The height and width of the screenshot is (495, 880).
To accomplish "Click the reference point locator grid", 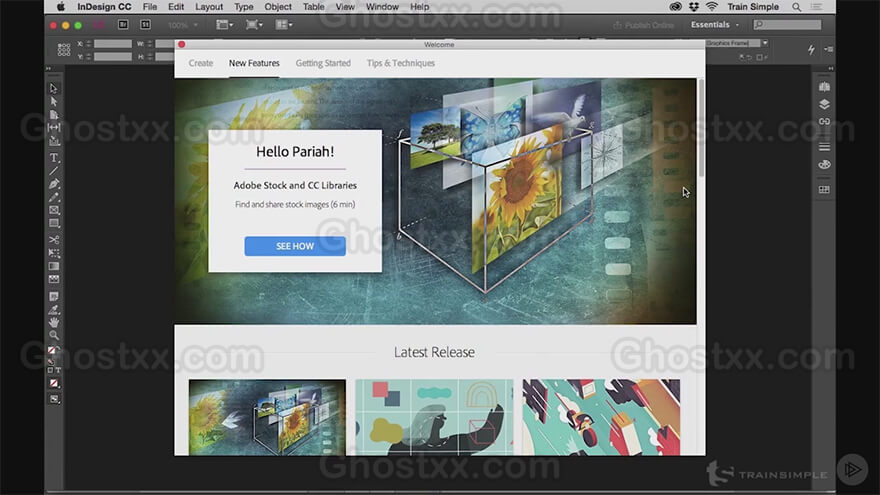I will pyautogui.click(x=64, y=50).
